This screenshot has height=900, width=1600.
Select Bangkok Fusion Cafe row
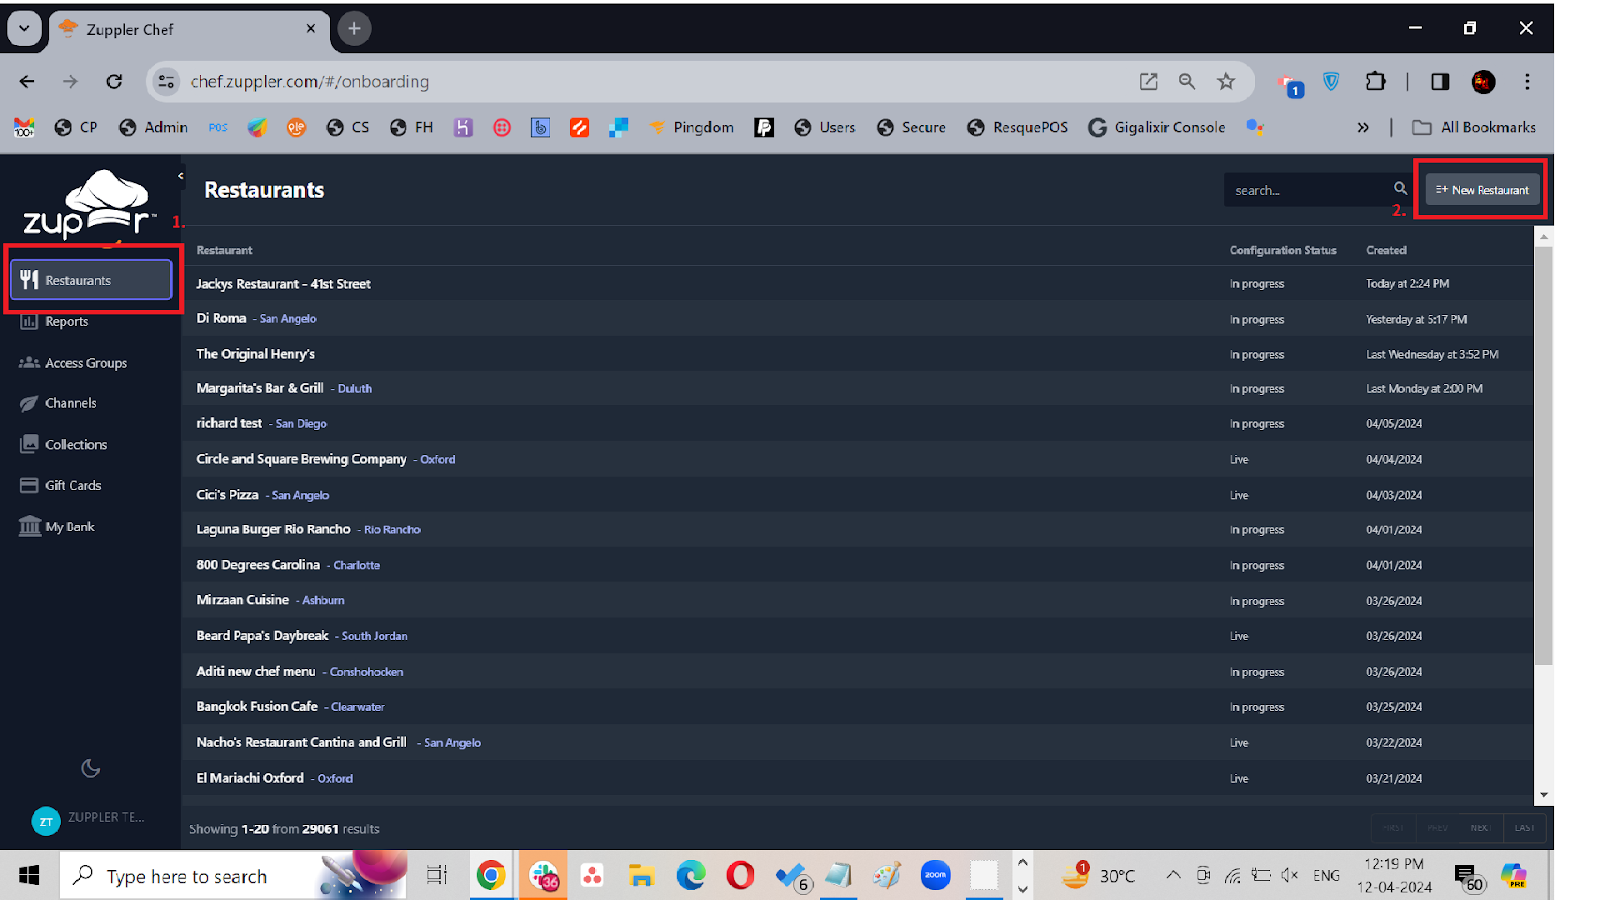tap(857, 707)
